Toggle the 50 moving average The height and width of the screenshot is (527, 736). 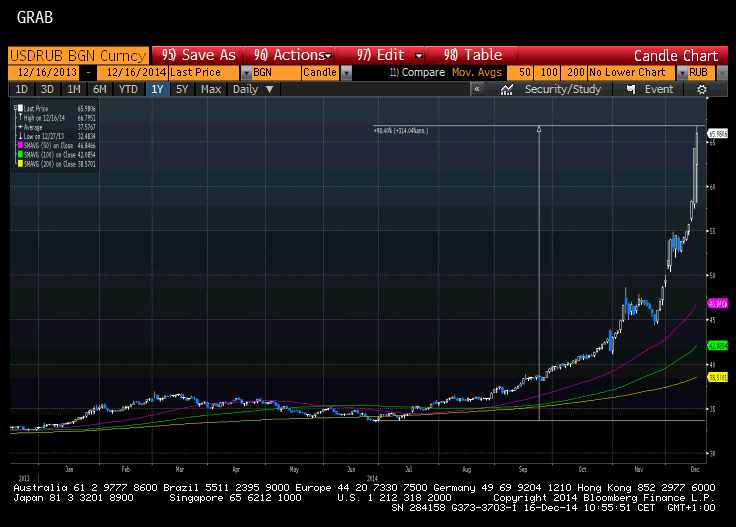click(x=525, y=73)
